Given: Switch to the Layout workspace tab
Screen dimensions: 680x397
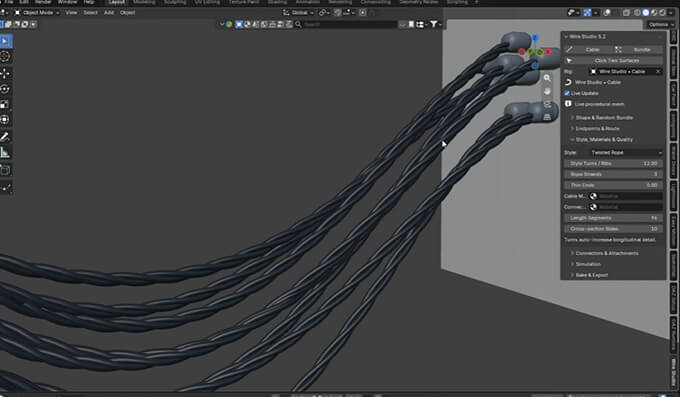Looking at the screenshot, I should tap(117, 2).
